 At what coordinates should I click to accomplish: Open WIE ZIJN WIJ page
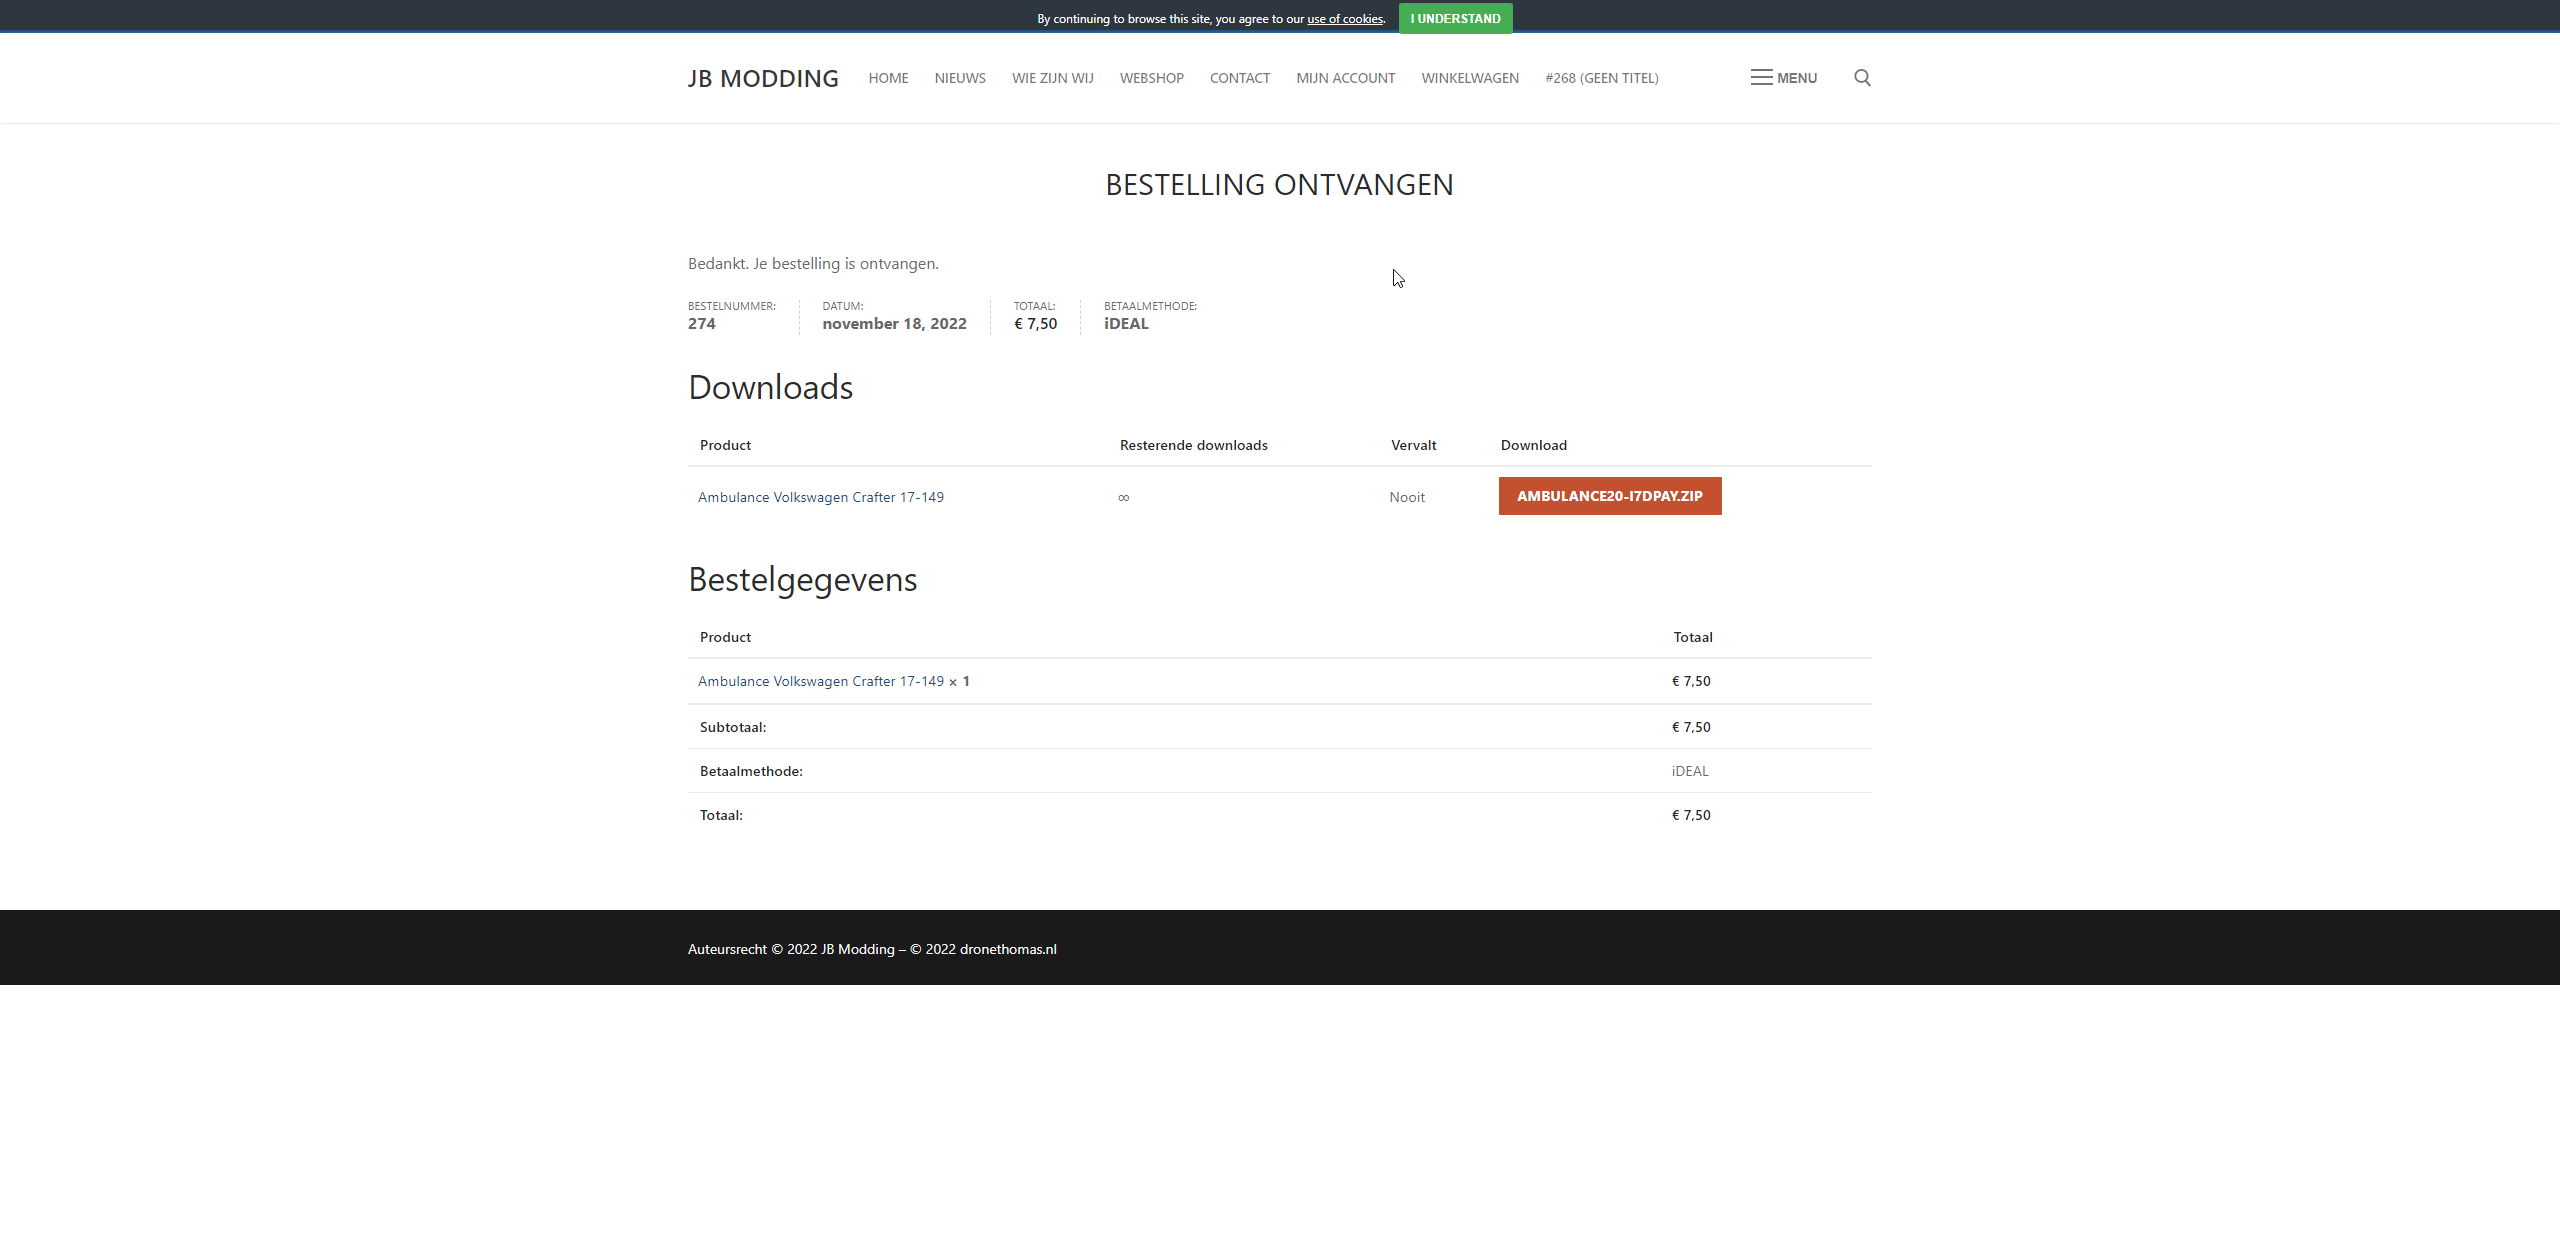tap(1052, 78)
